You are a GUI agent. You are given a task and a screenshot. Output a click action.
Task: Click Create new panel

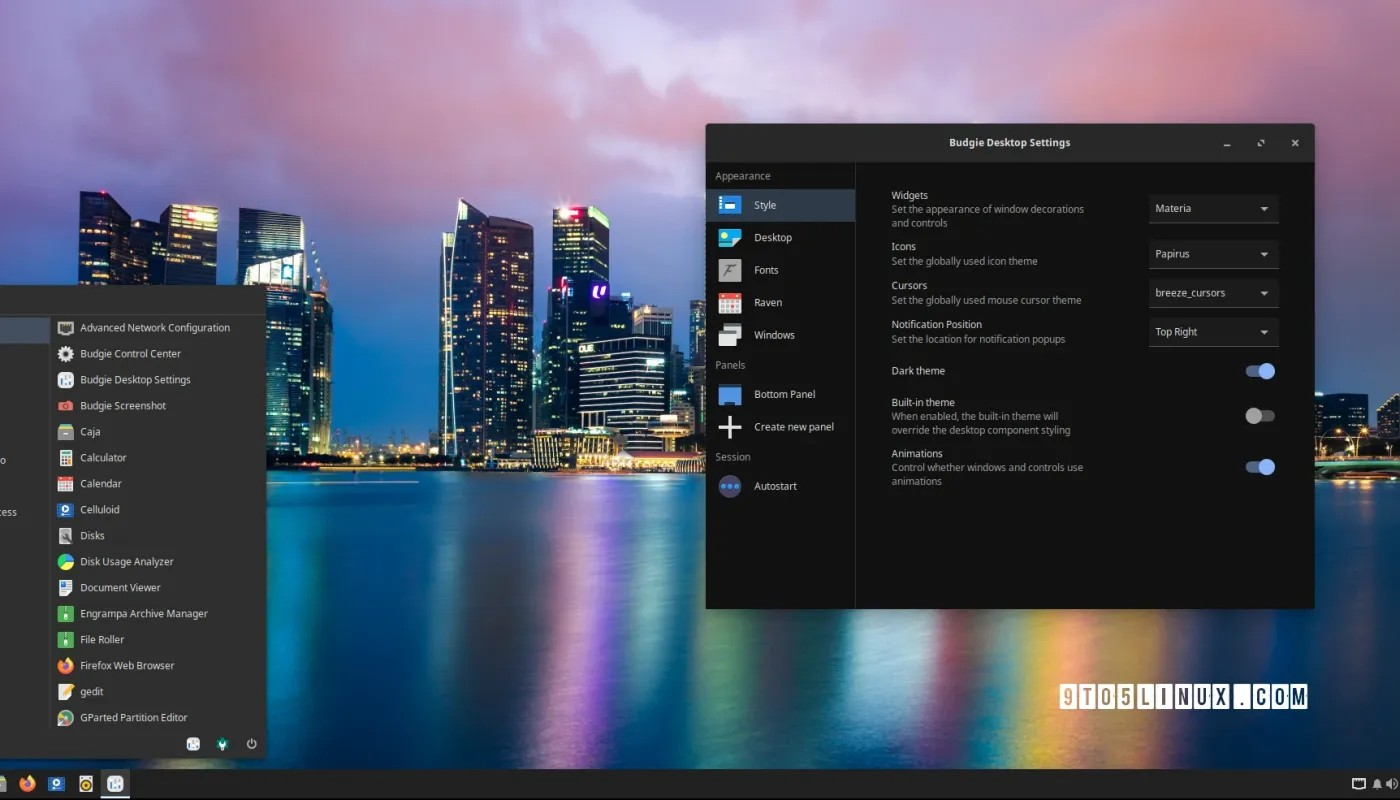coord(794,426)
